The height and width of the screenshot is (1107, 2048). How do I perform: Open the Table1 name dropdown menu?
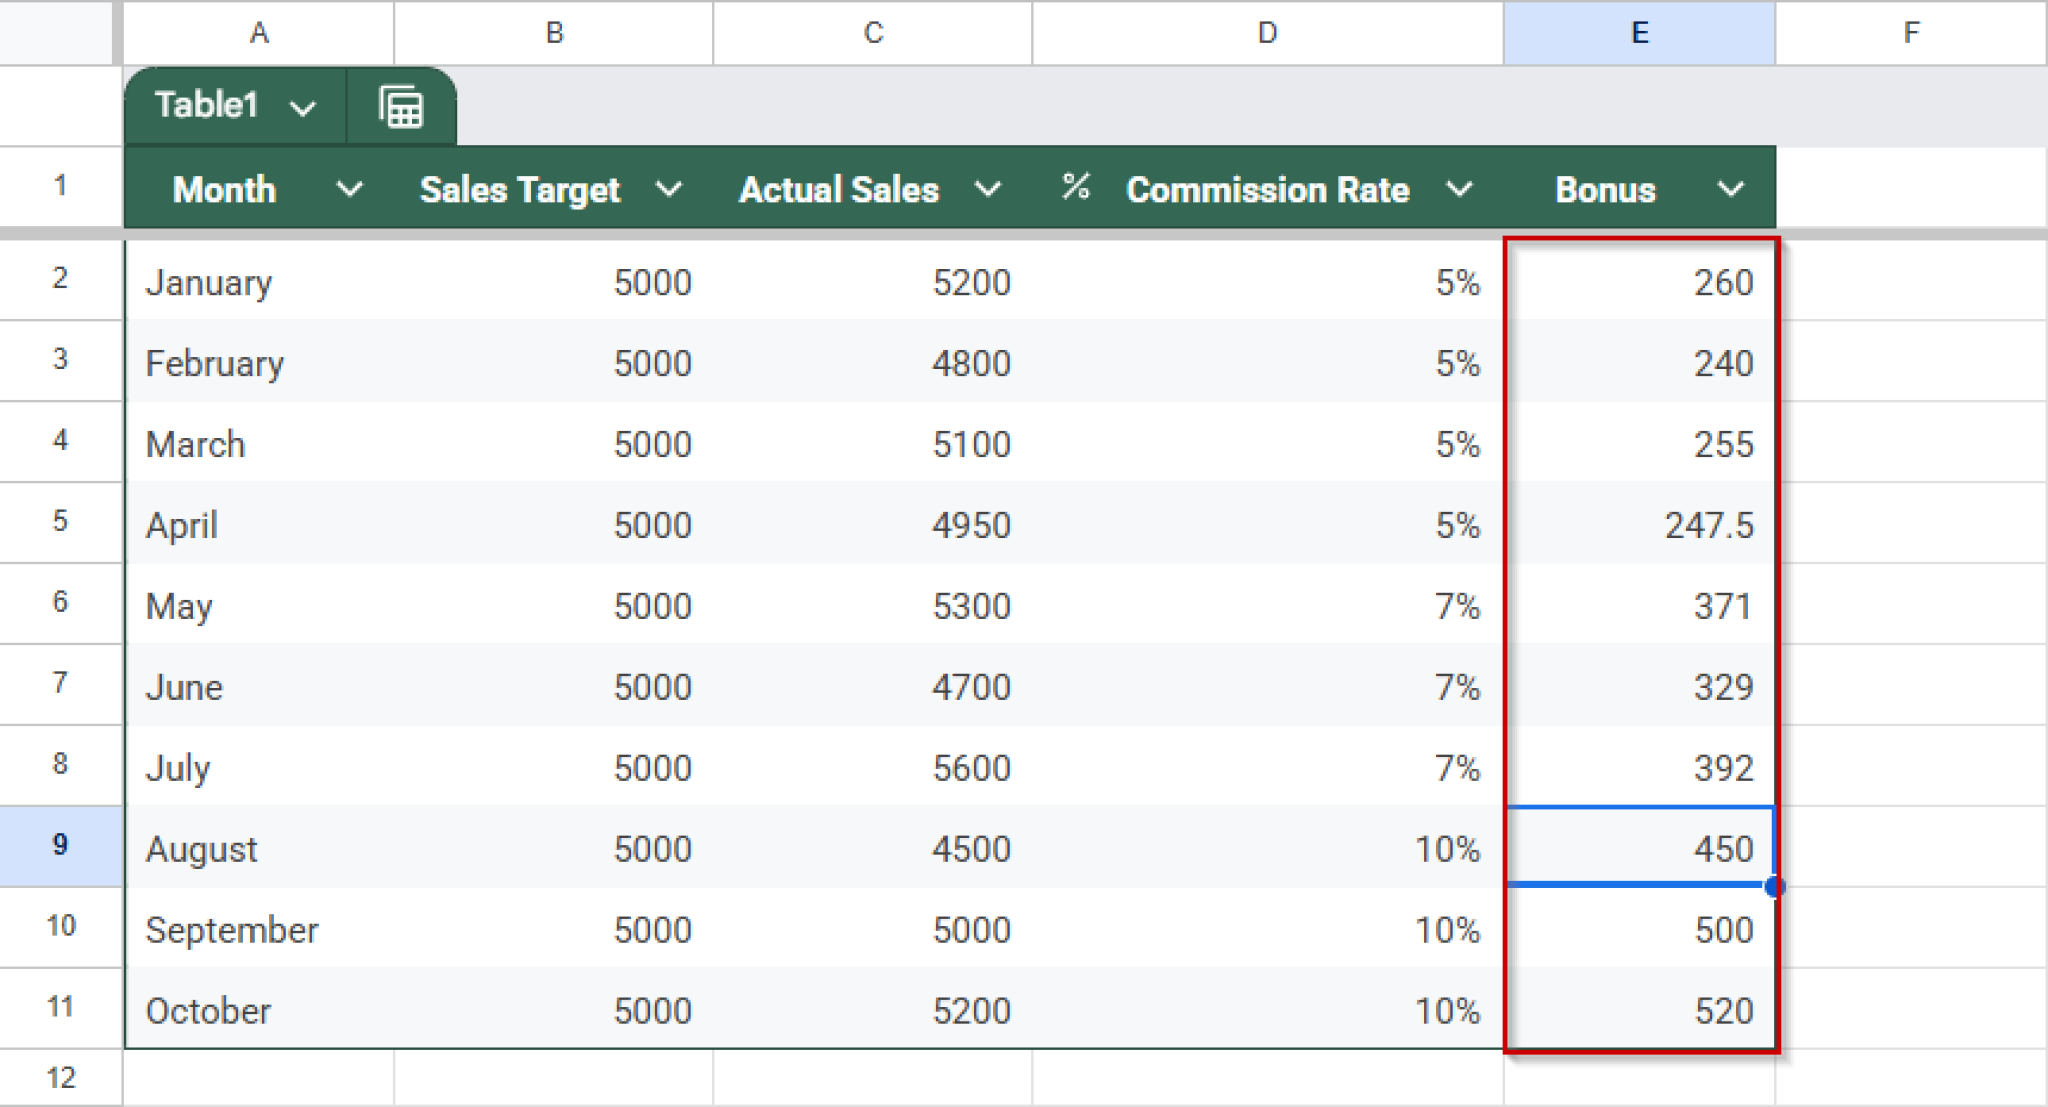click(x=302, y=105)
